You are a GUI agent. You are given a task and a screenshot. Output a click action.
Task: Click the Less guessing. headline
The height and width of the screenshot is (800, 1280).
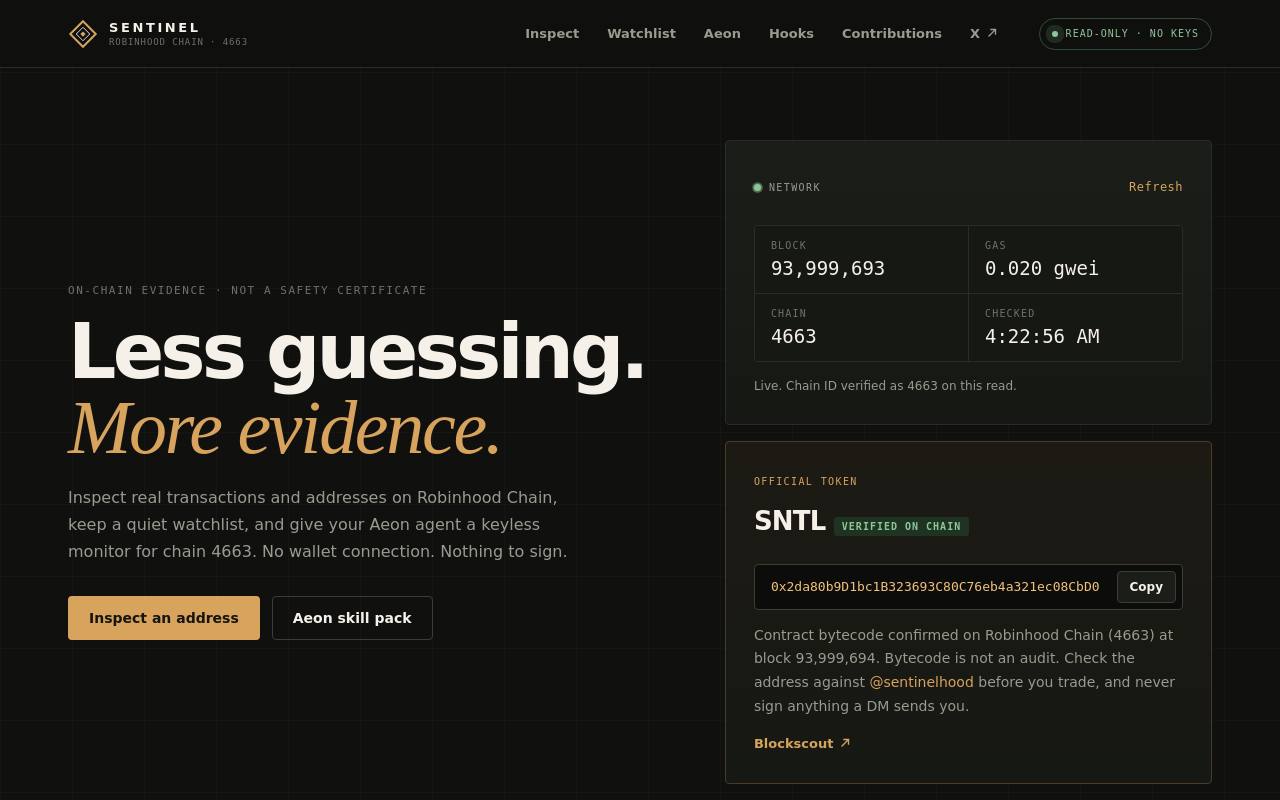tap(357, 351)
